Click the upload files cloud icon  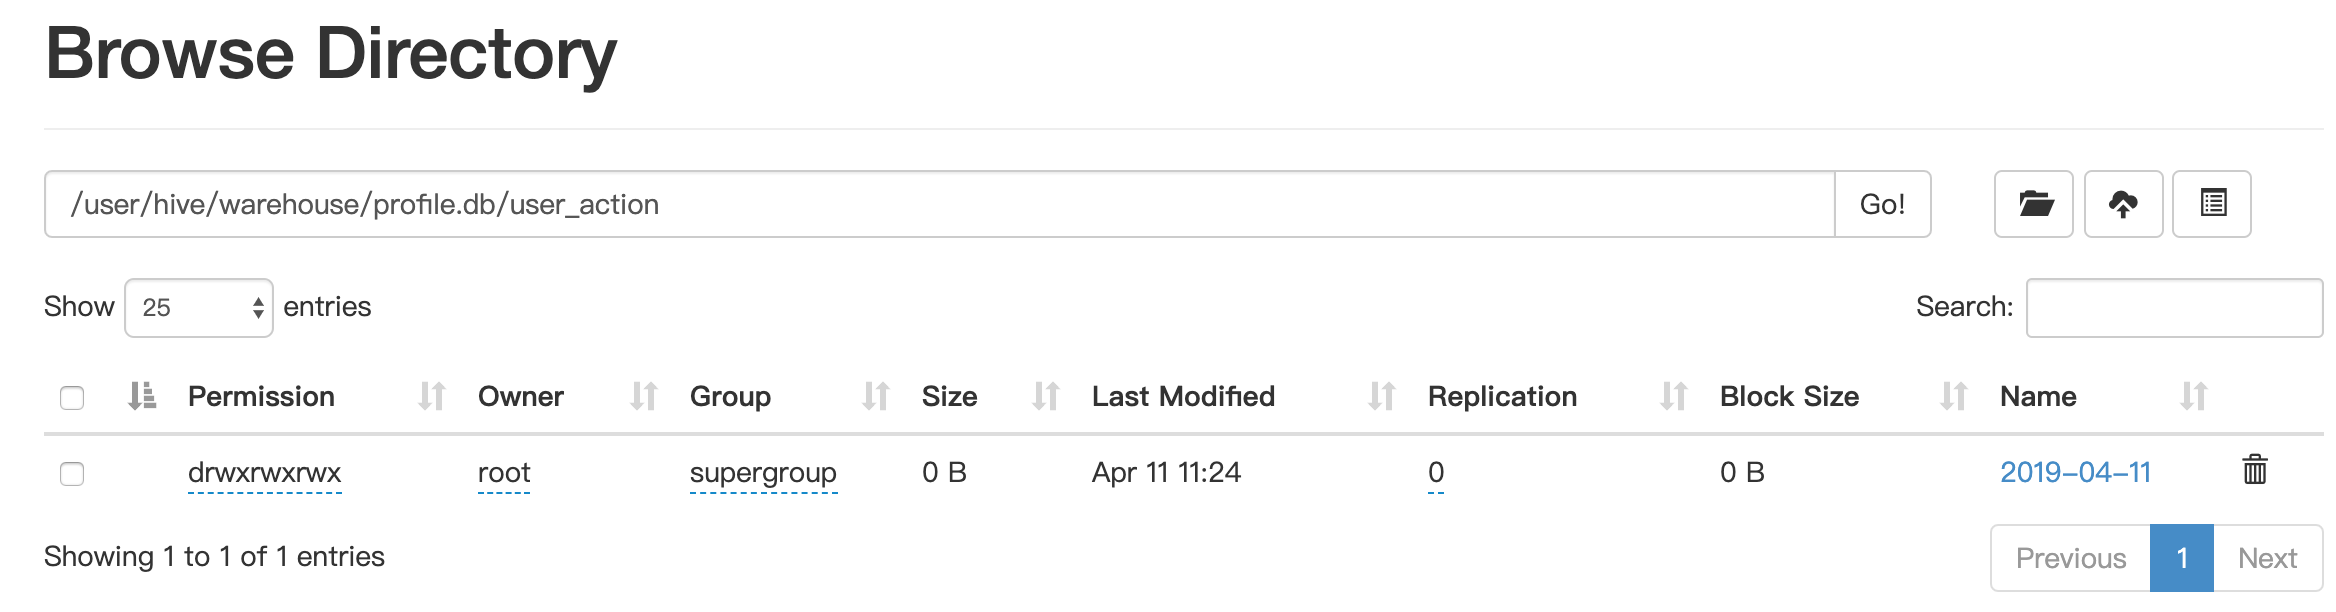[2123, 204]
